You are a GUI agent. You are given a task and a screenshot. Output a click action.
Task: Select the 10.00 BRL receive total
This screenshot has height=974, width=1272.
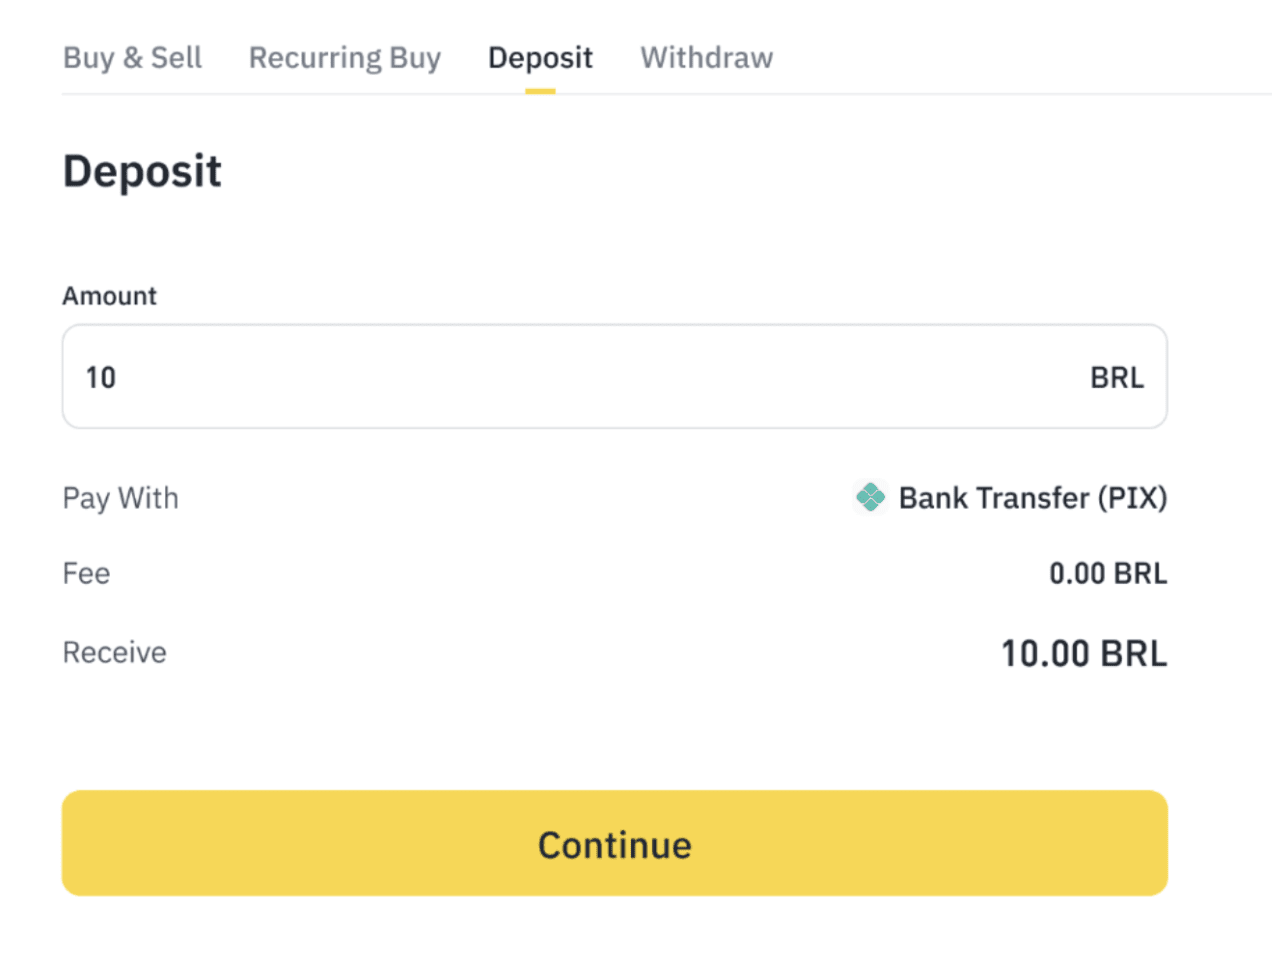(1083, 654)
